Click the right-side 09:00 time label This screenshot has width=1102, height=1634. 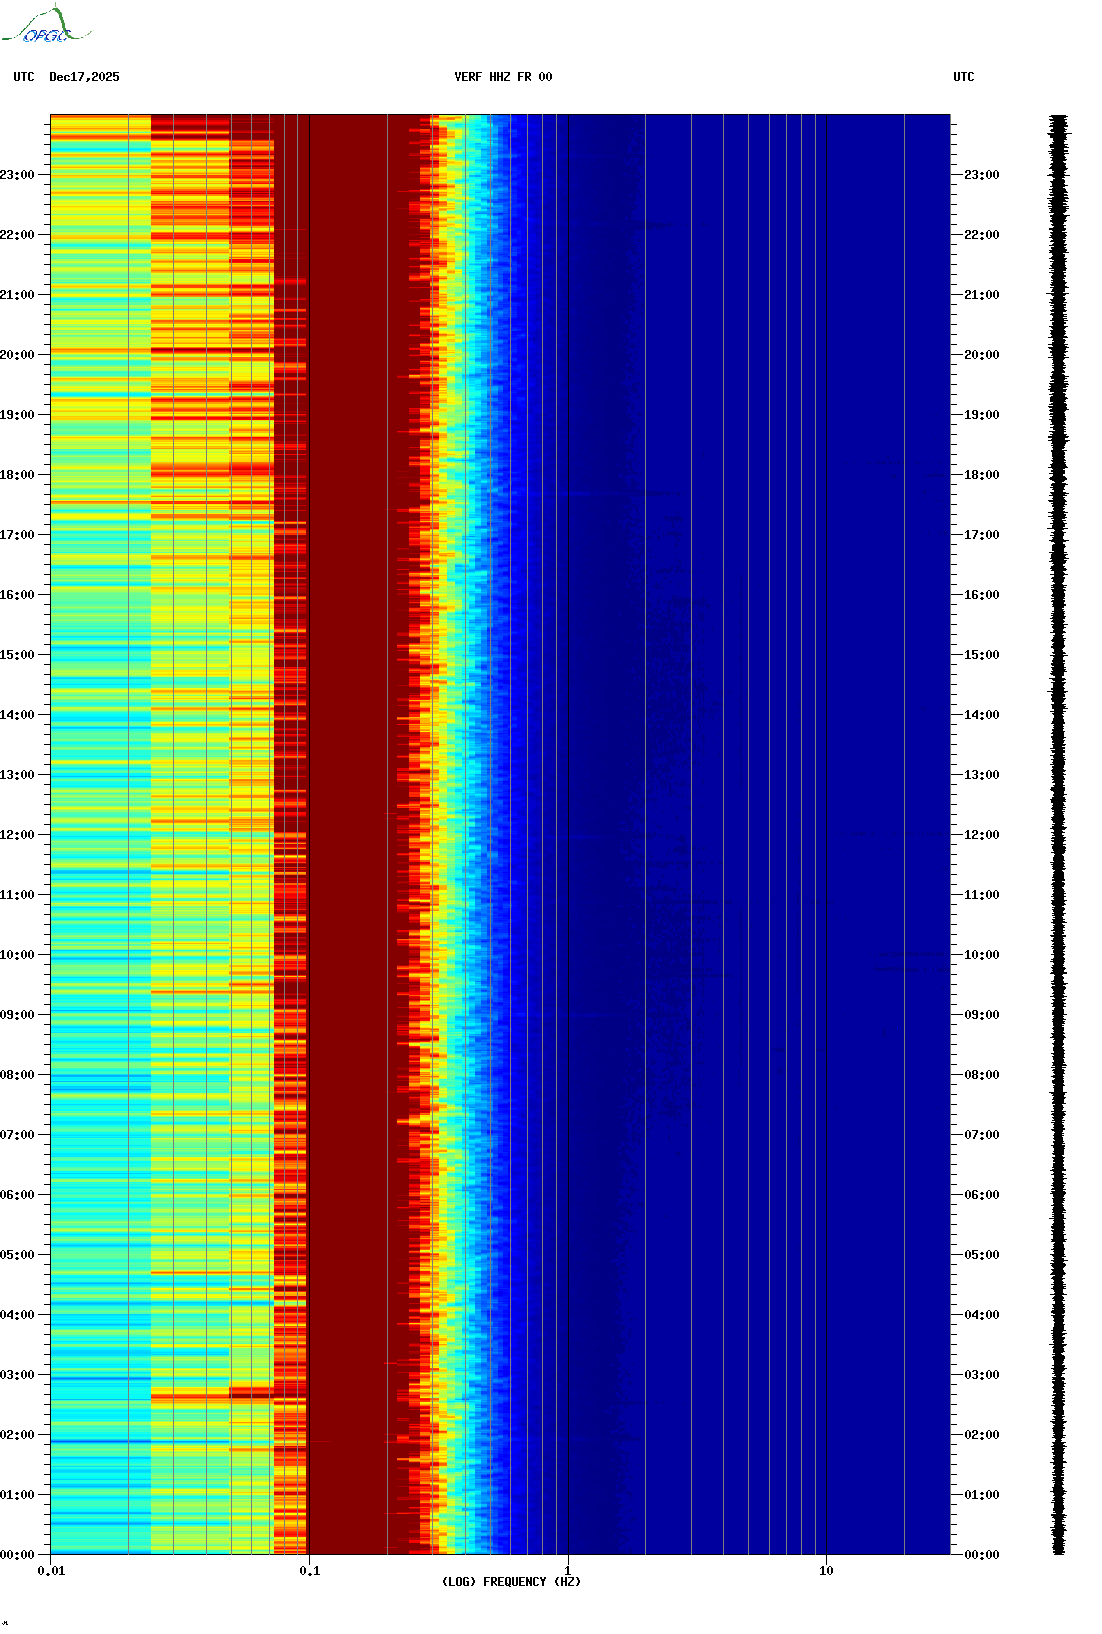tap(982, 1015)
